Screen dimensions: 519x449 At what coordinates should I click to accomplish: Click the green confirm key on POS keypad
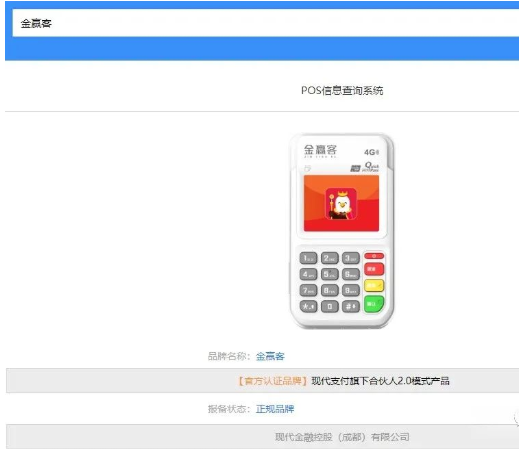(x=374, y=304)
